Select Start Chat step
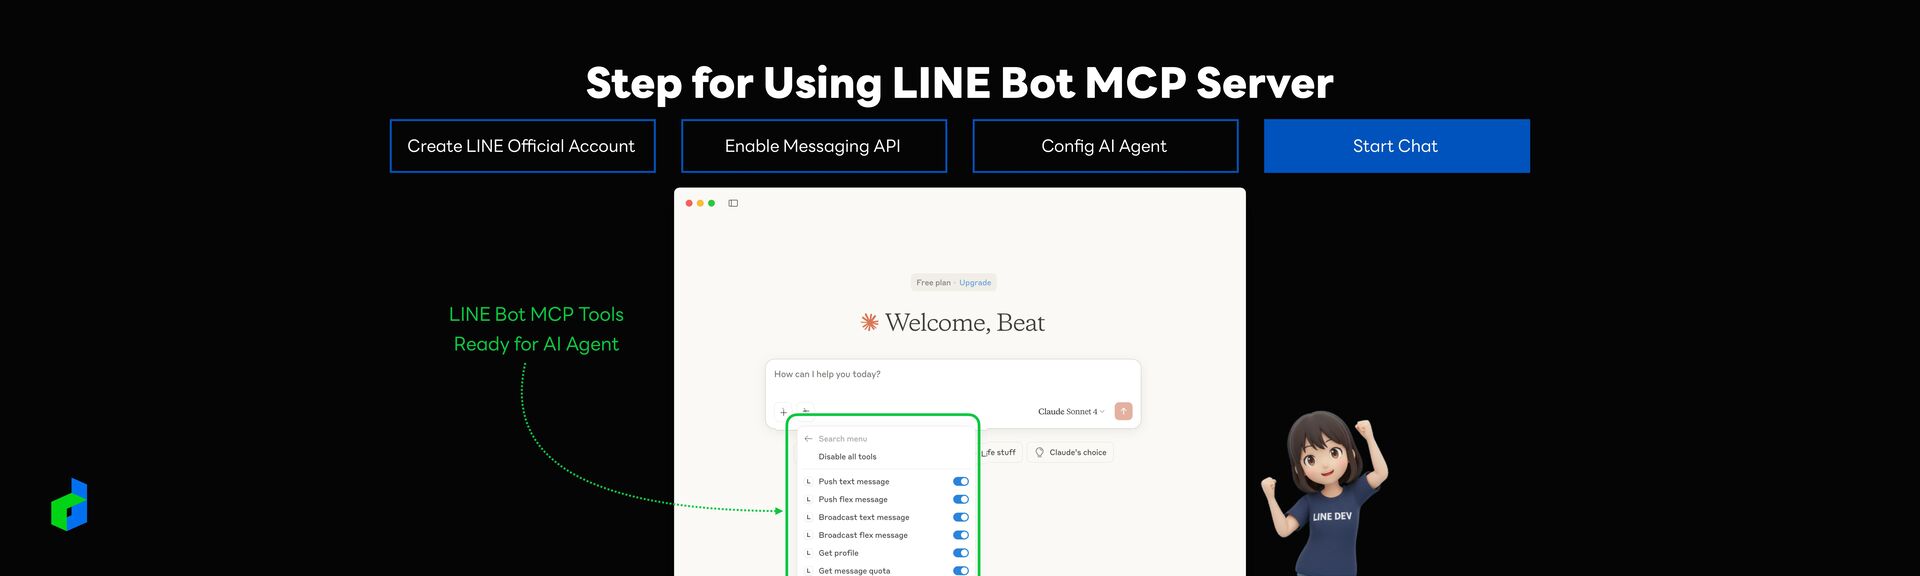Viewport: 1920px width, 576px height. [x=1396, y=146]
